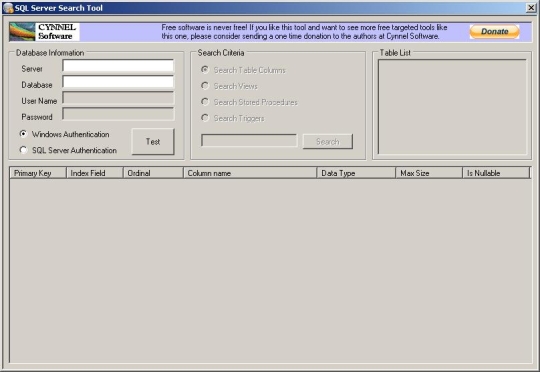The height and width of the screenshot is (372, 540).
Task: Close the SQL Server Search Tool window
Action: point(531,8)
